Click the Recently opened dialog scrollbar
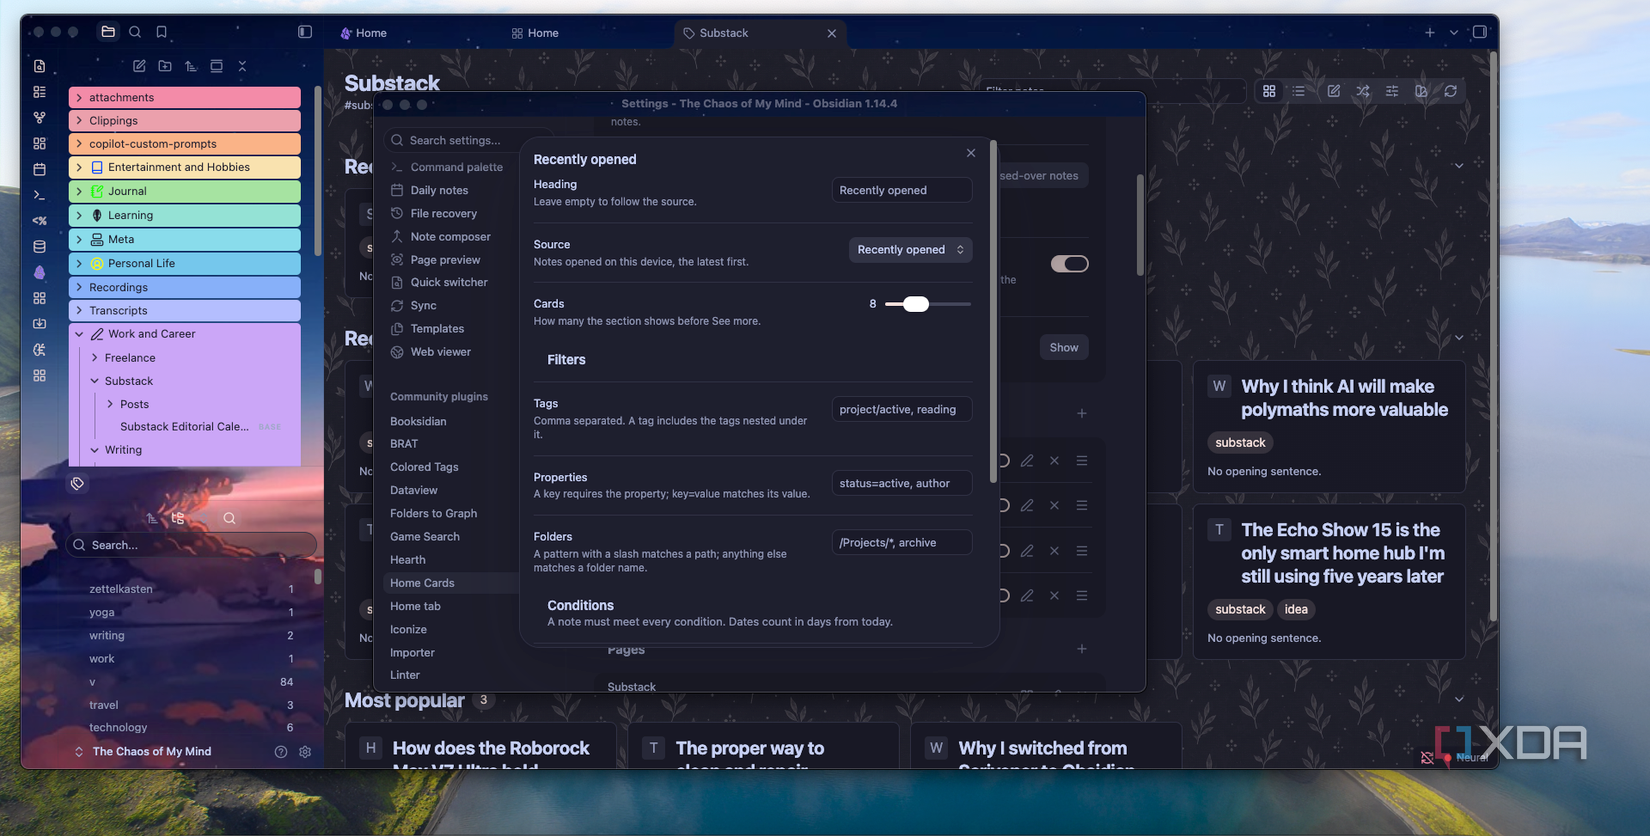Image resolution: width=1650 pixels, height=836 pixels. coord(993,313)
